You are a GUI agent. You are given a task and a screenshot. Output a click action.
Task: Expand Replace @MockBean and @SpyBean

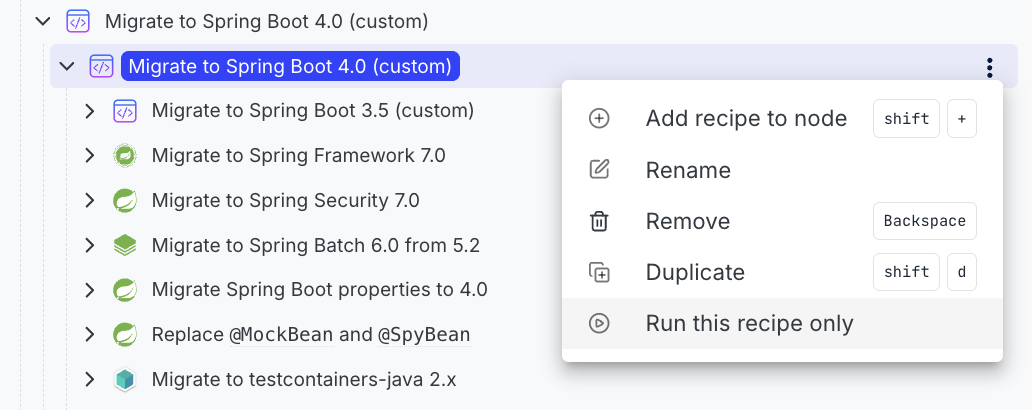[90, 335]
